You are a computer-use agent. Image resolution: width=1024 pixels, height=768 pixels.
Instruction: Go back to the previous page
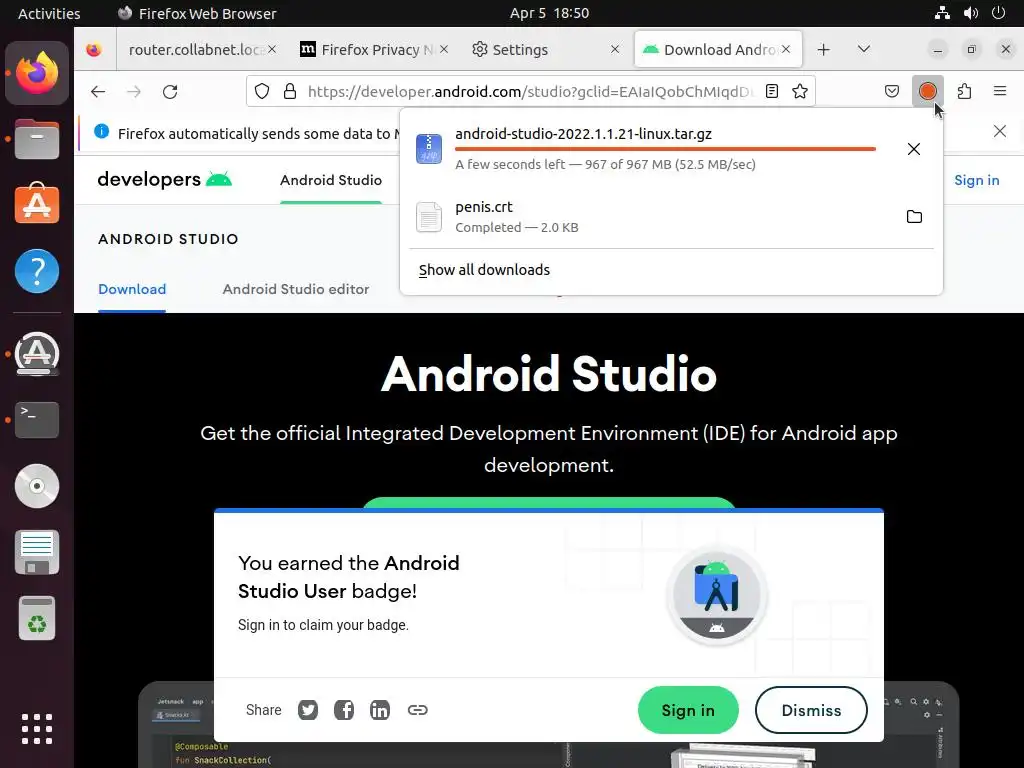(98, 91)
